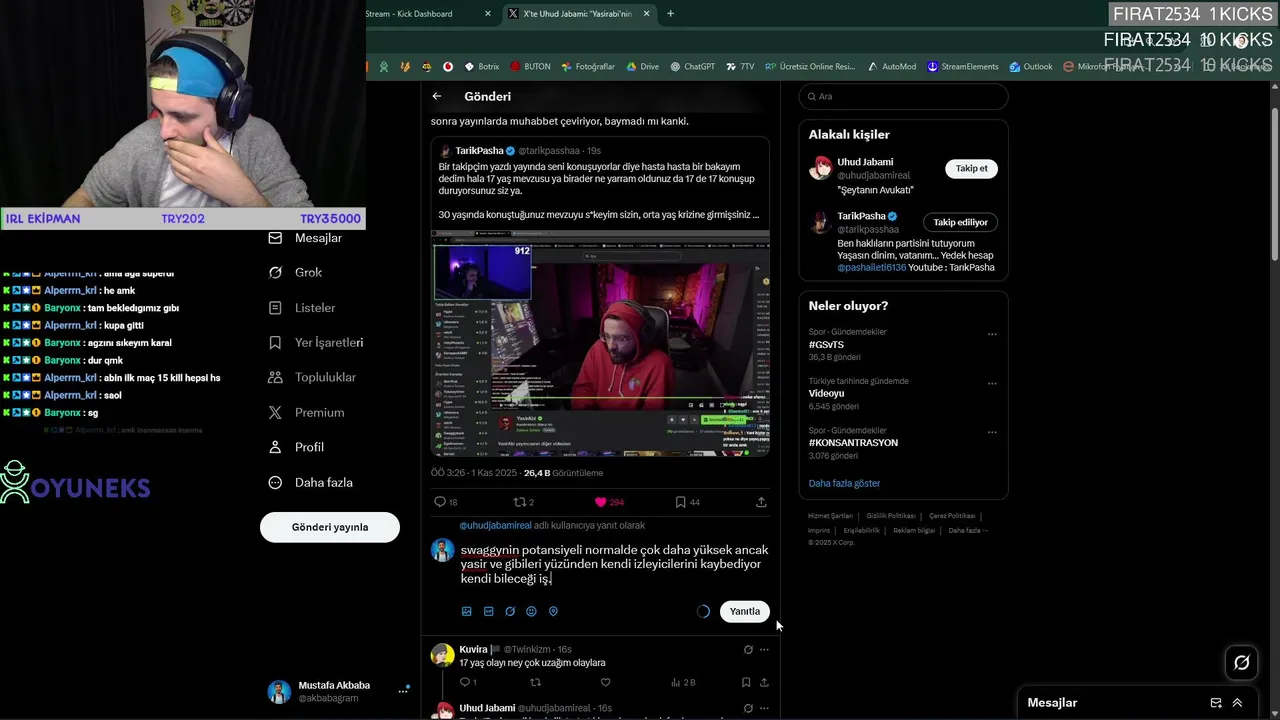Open the Botrix bookmark
This screenshot has height=720, width=1280.
pos(482,67)
